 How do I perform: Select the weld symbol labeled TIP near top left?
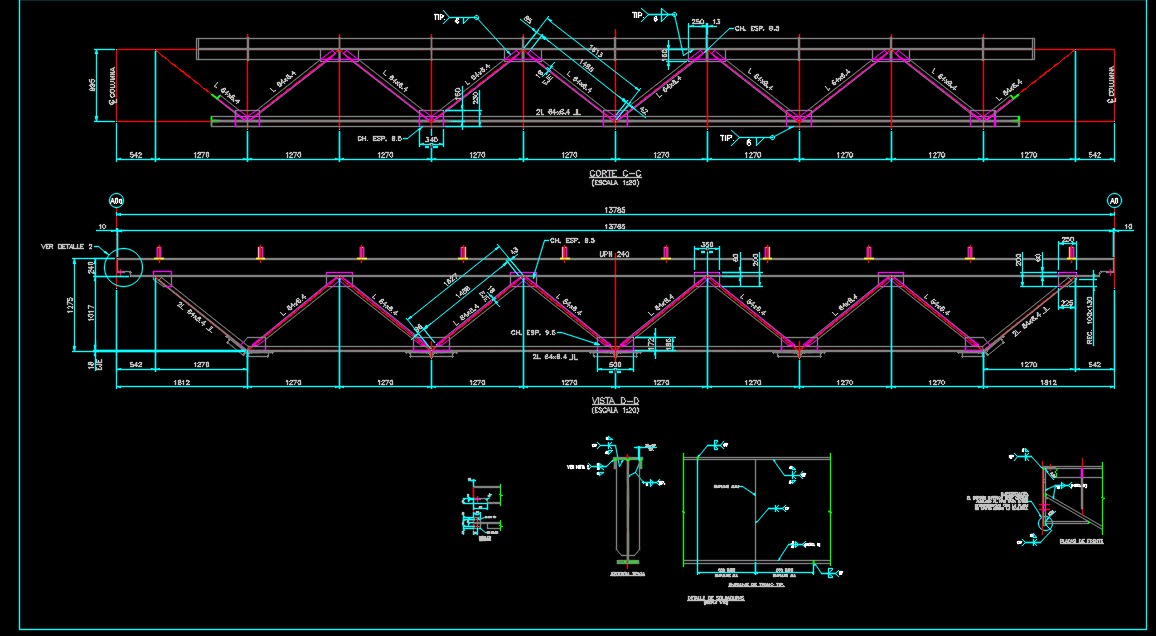[439, 16]
